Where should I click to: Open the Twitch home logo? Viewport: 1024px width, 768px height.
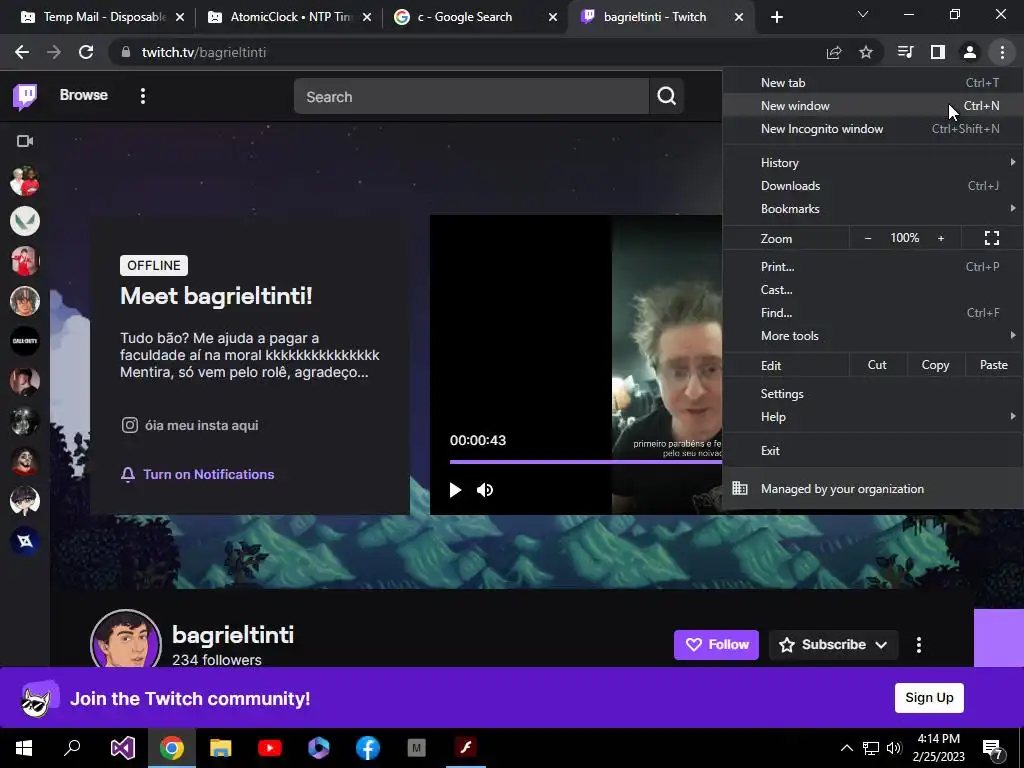[25, 97]
